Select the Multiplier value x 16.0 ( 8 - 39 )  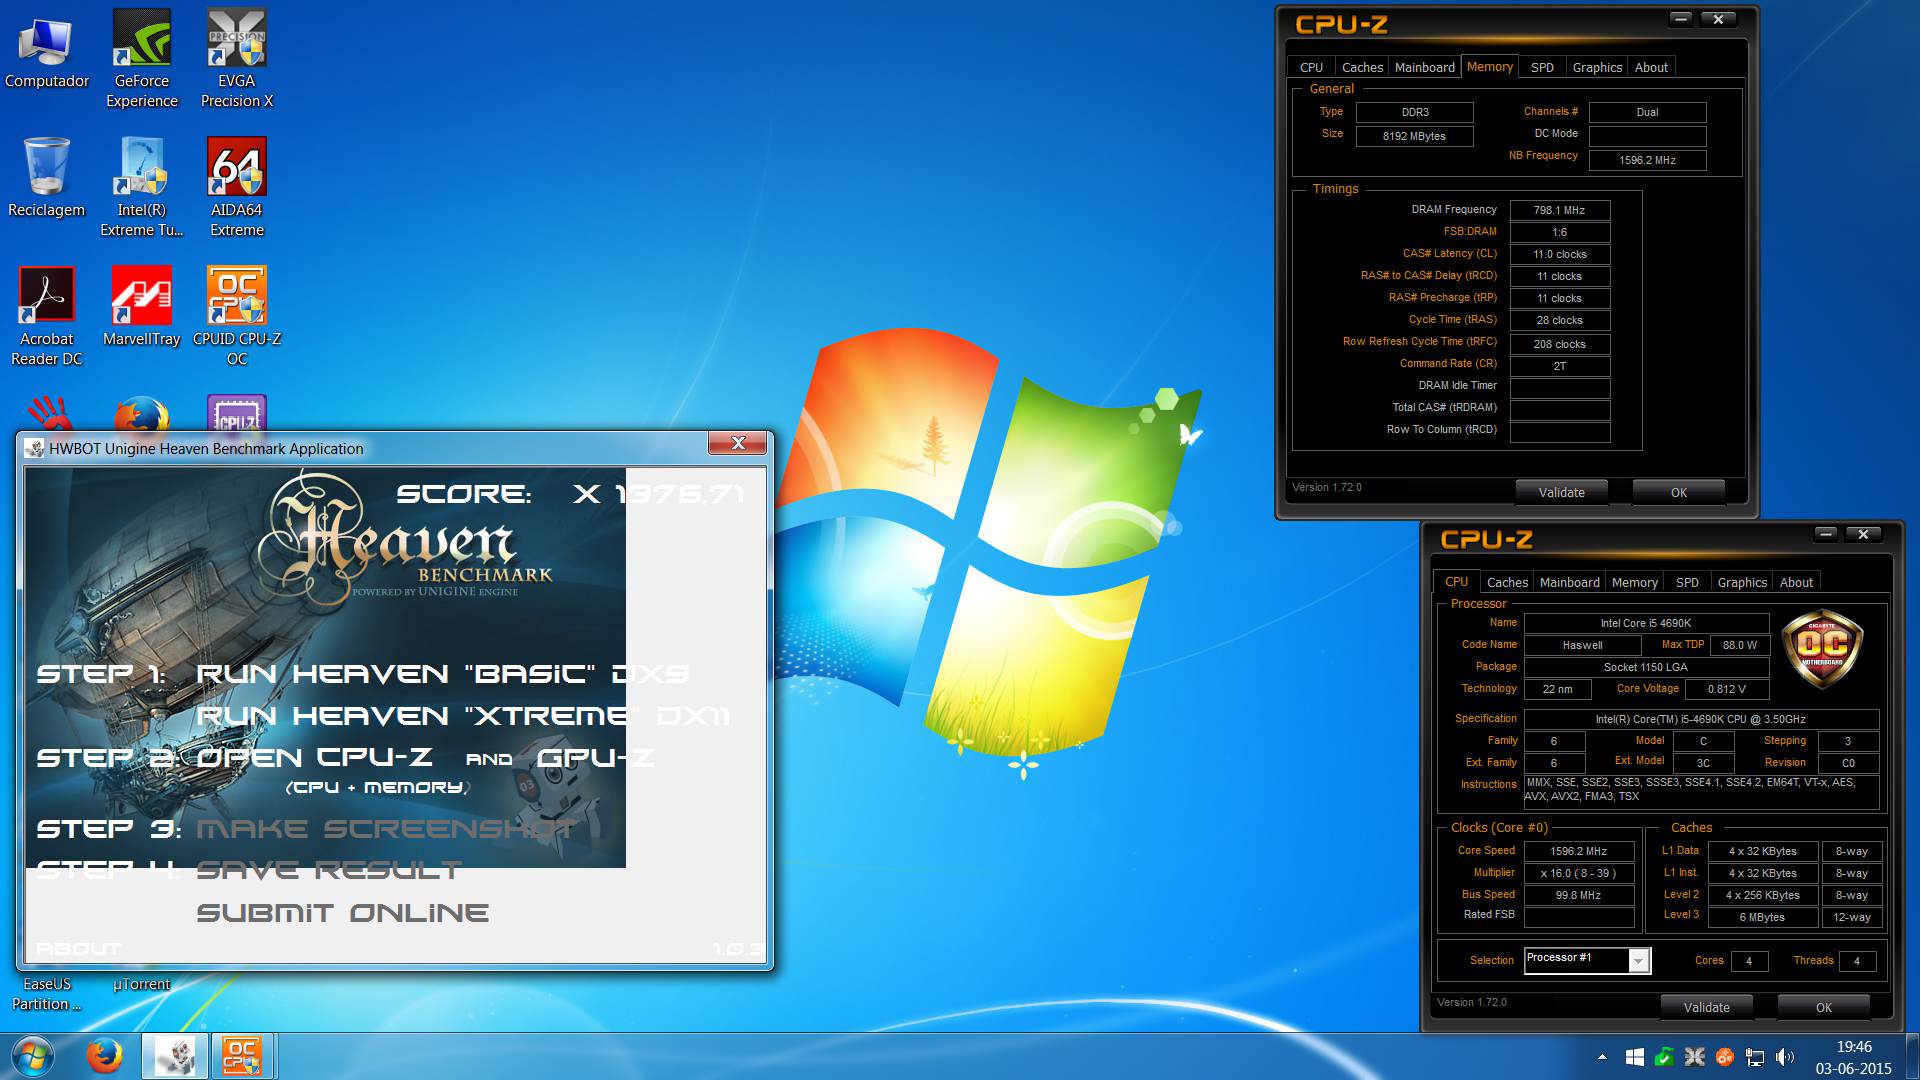(1578, 873)
